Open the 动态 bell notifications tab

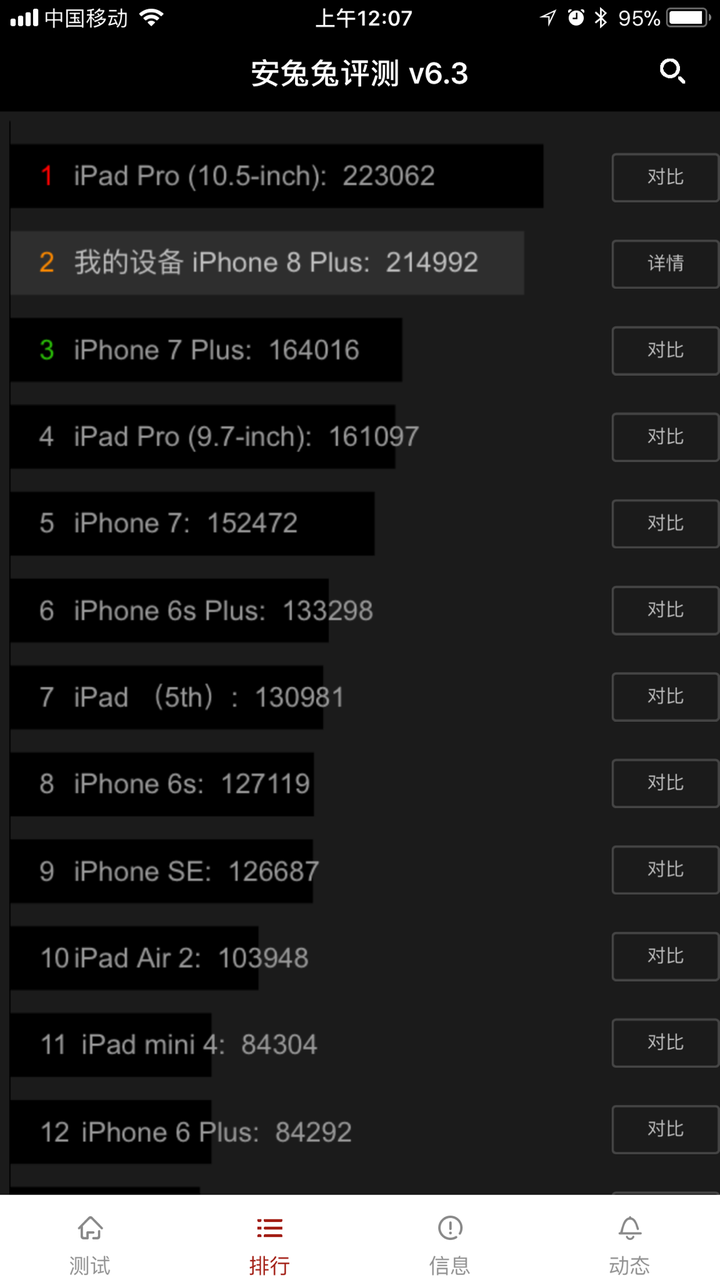(629, 1227)
